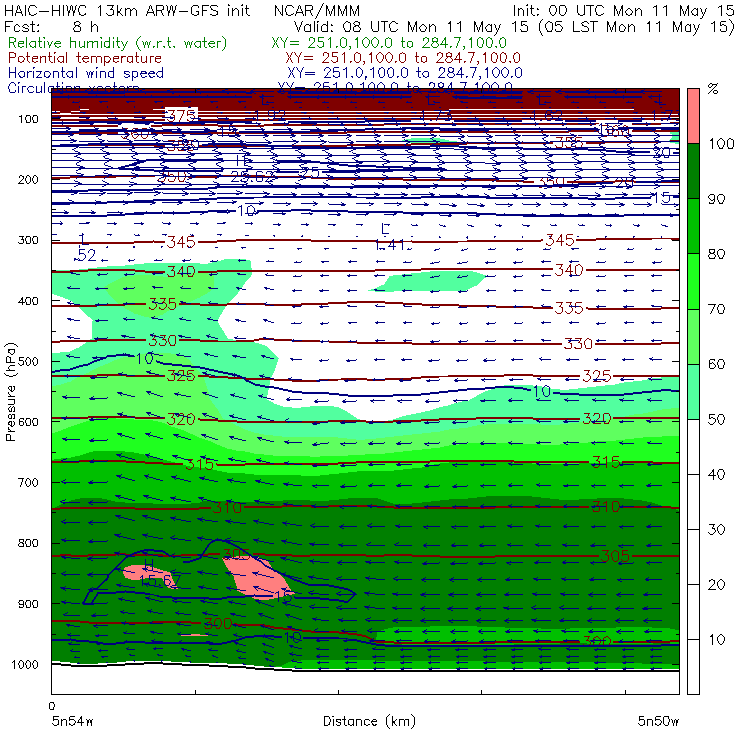The height and width of the screenshot is (740, 740).
Task: Click the '300' pressure axis tick label
Action: (28, 240)
